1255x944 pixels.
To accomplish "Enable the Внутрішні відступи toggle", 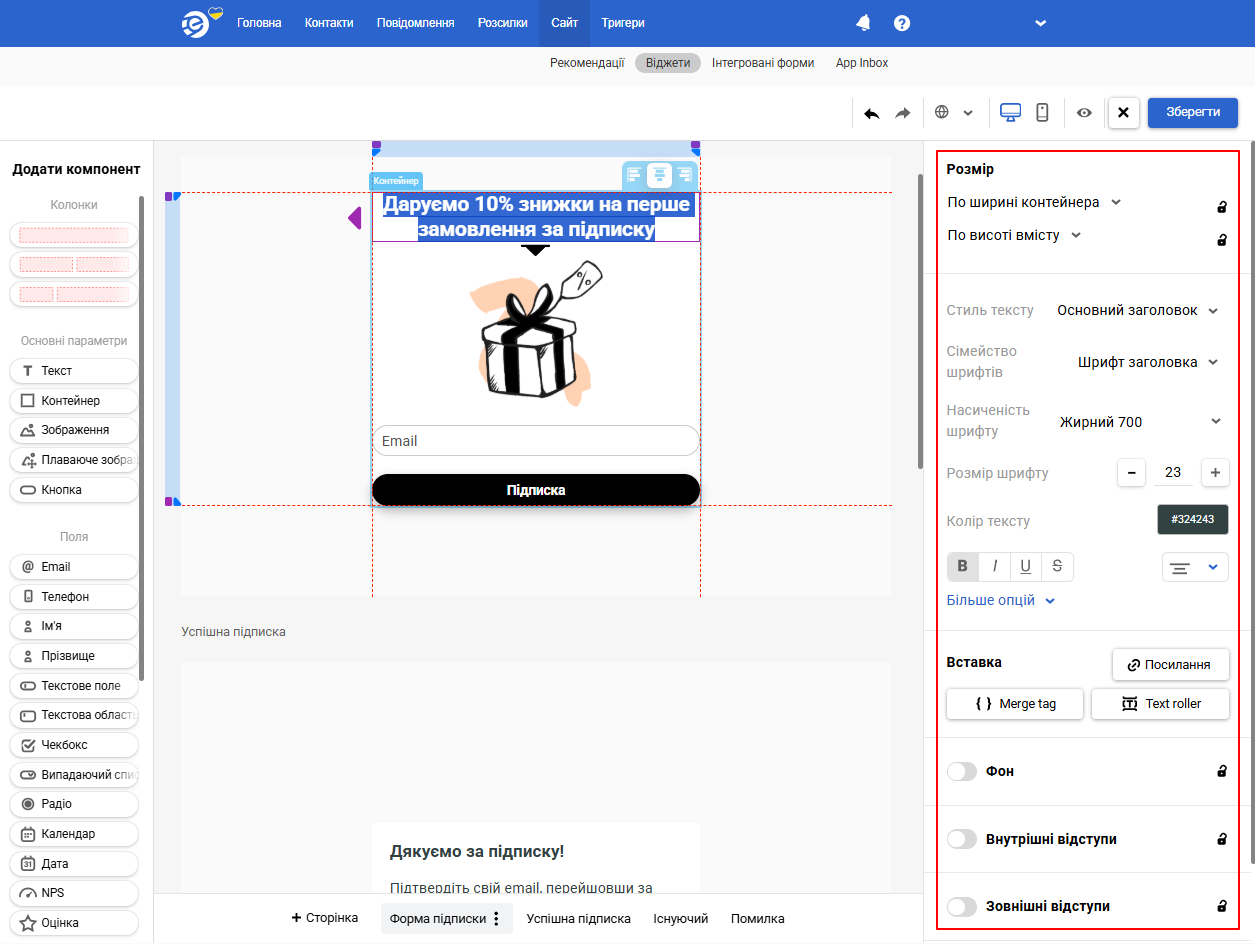I will tap(962, 839).
